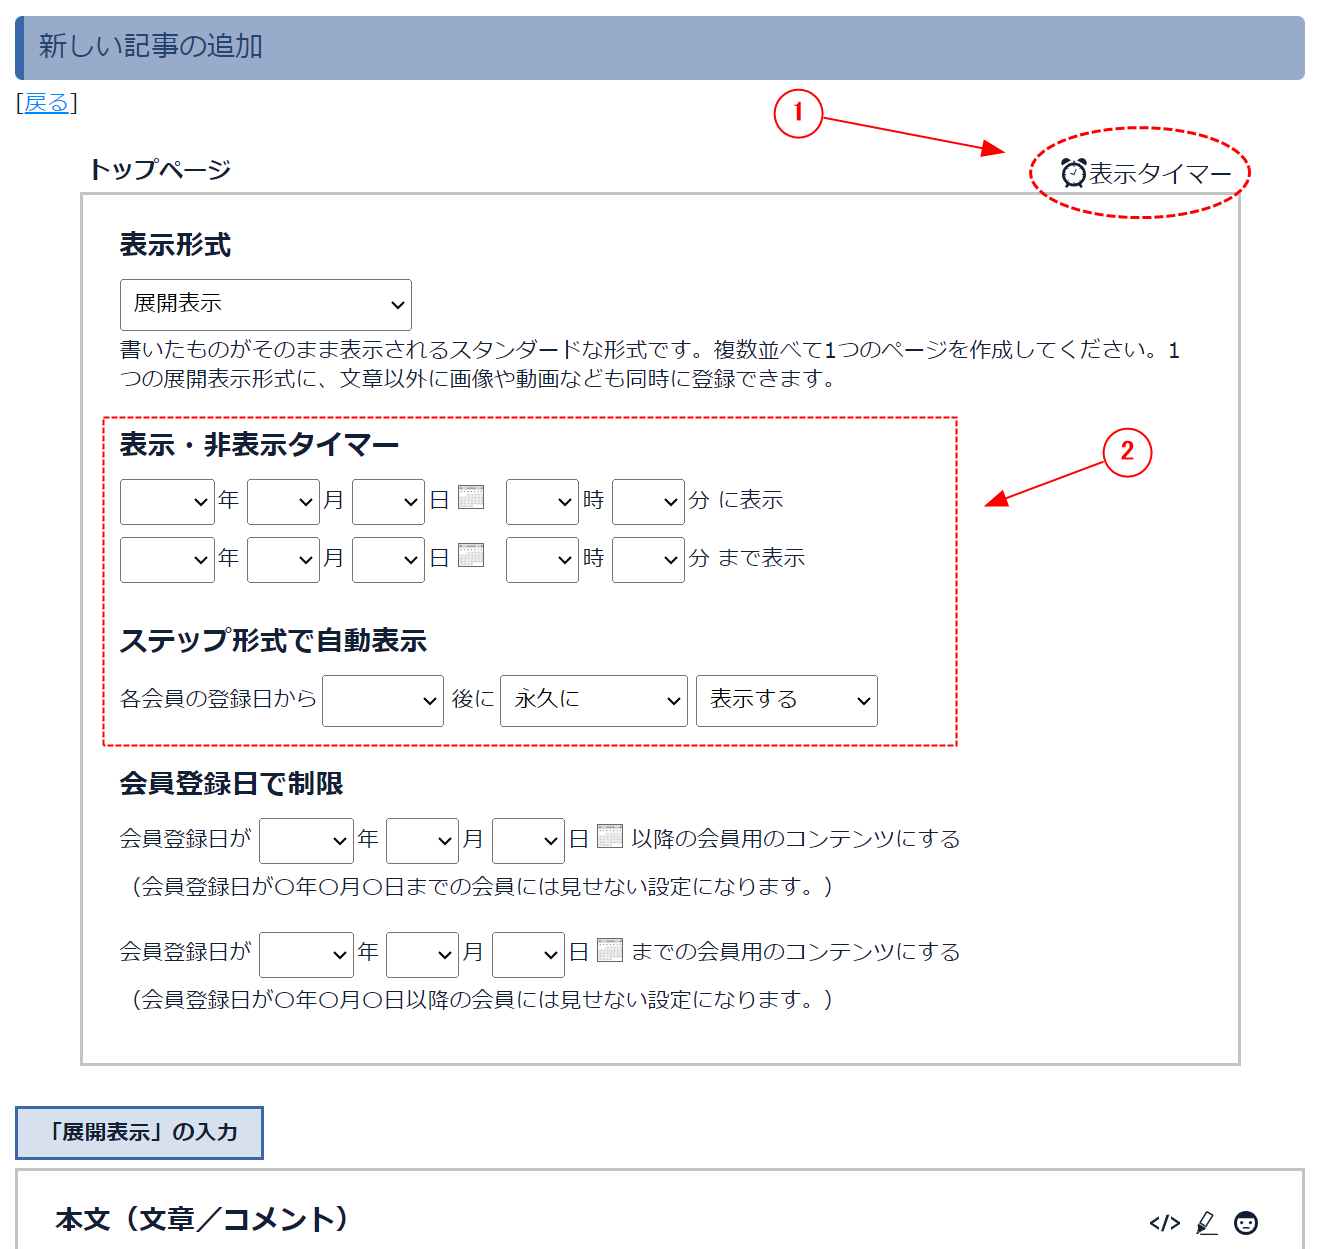
Task: Open minute dropdown on the に表示 row
Action: click(648, 502)
